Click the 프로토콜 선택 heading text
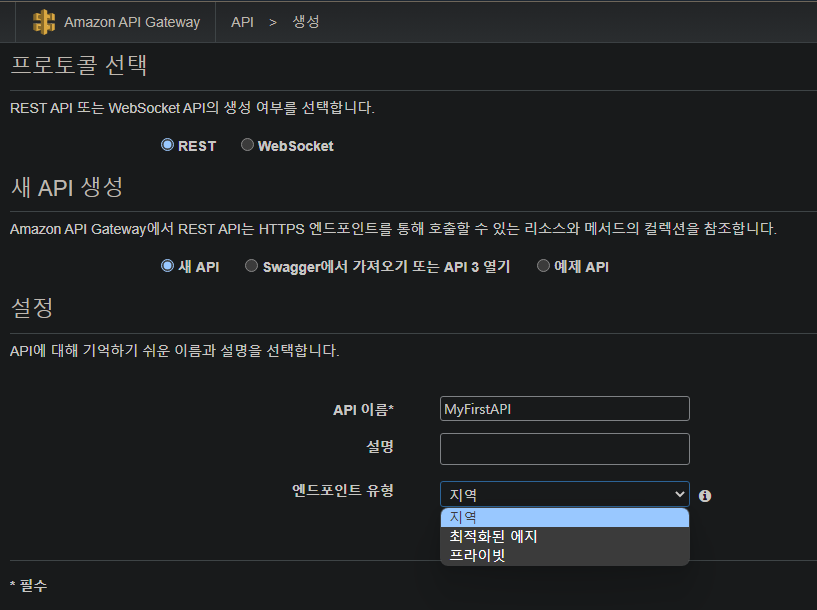 click(79, 66)
